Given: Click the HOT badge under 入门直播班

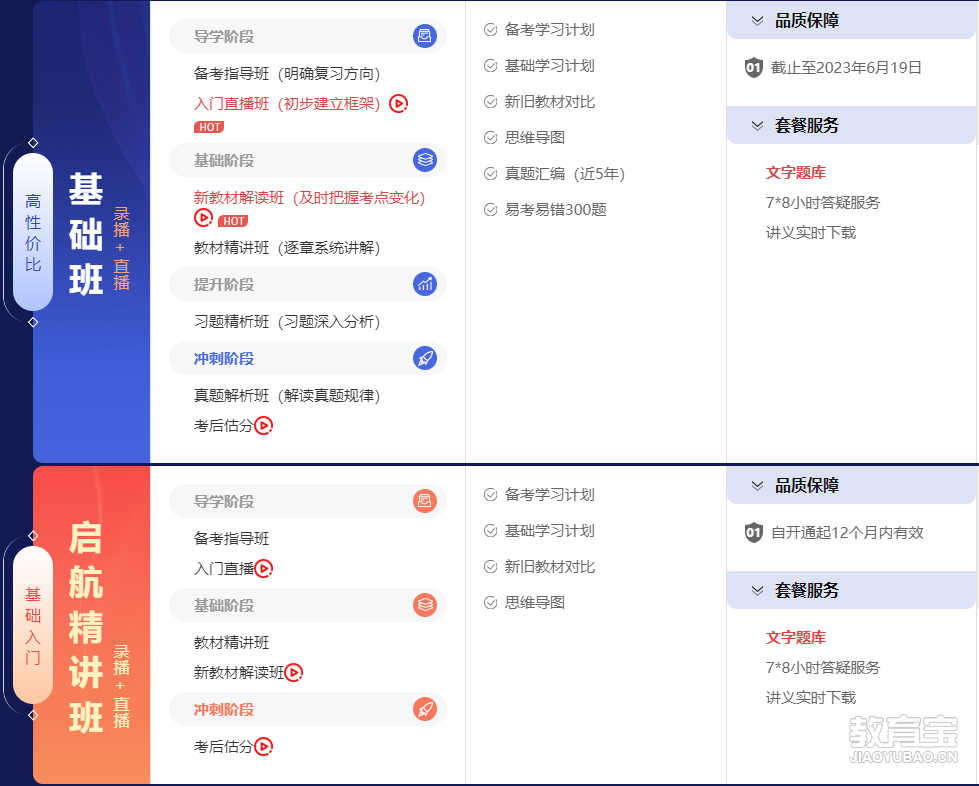Looking at the screenshot, I should tap(209, 127).
